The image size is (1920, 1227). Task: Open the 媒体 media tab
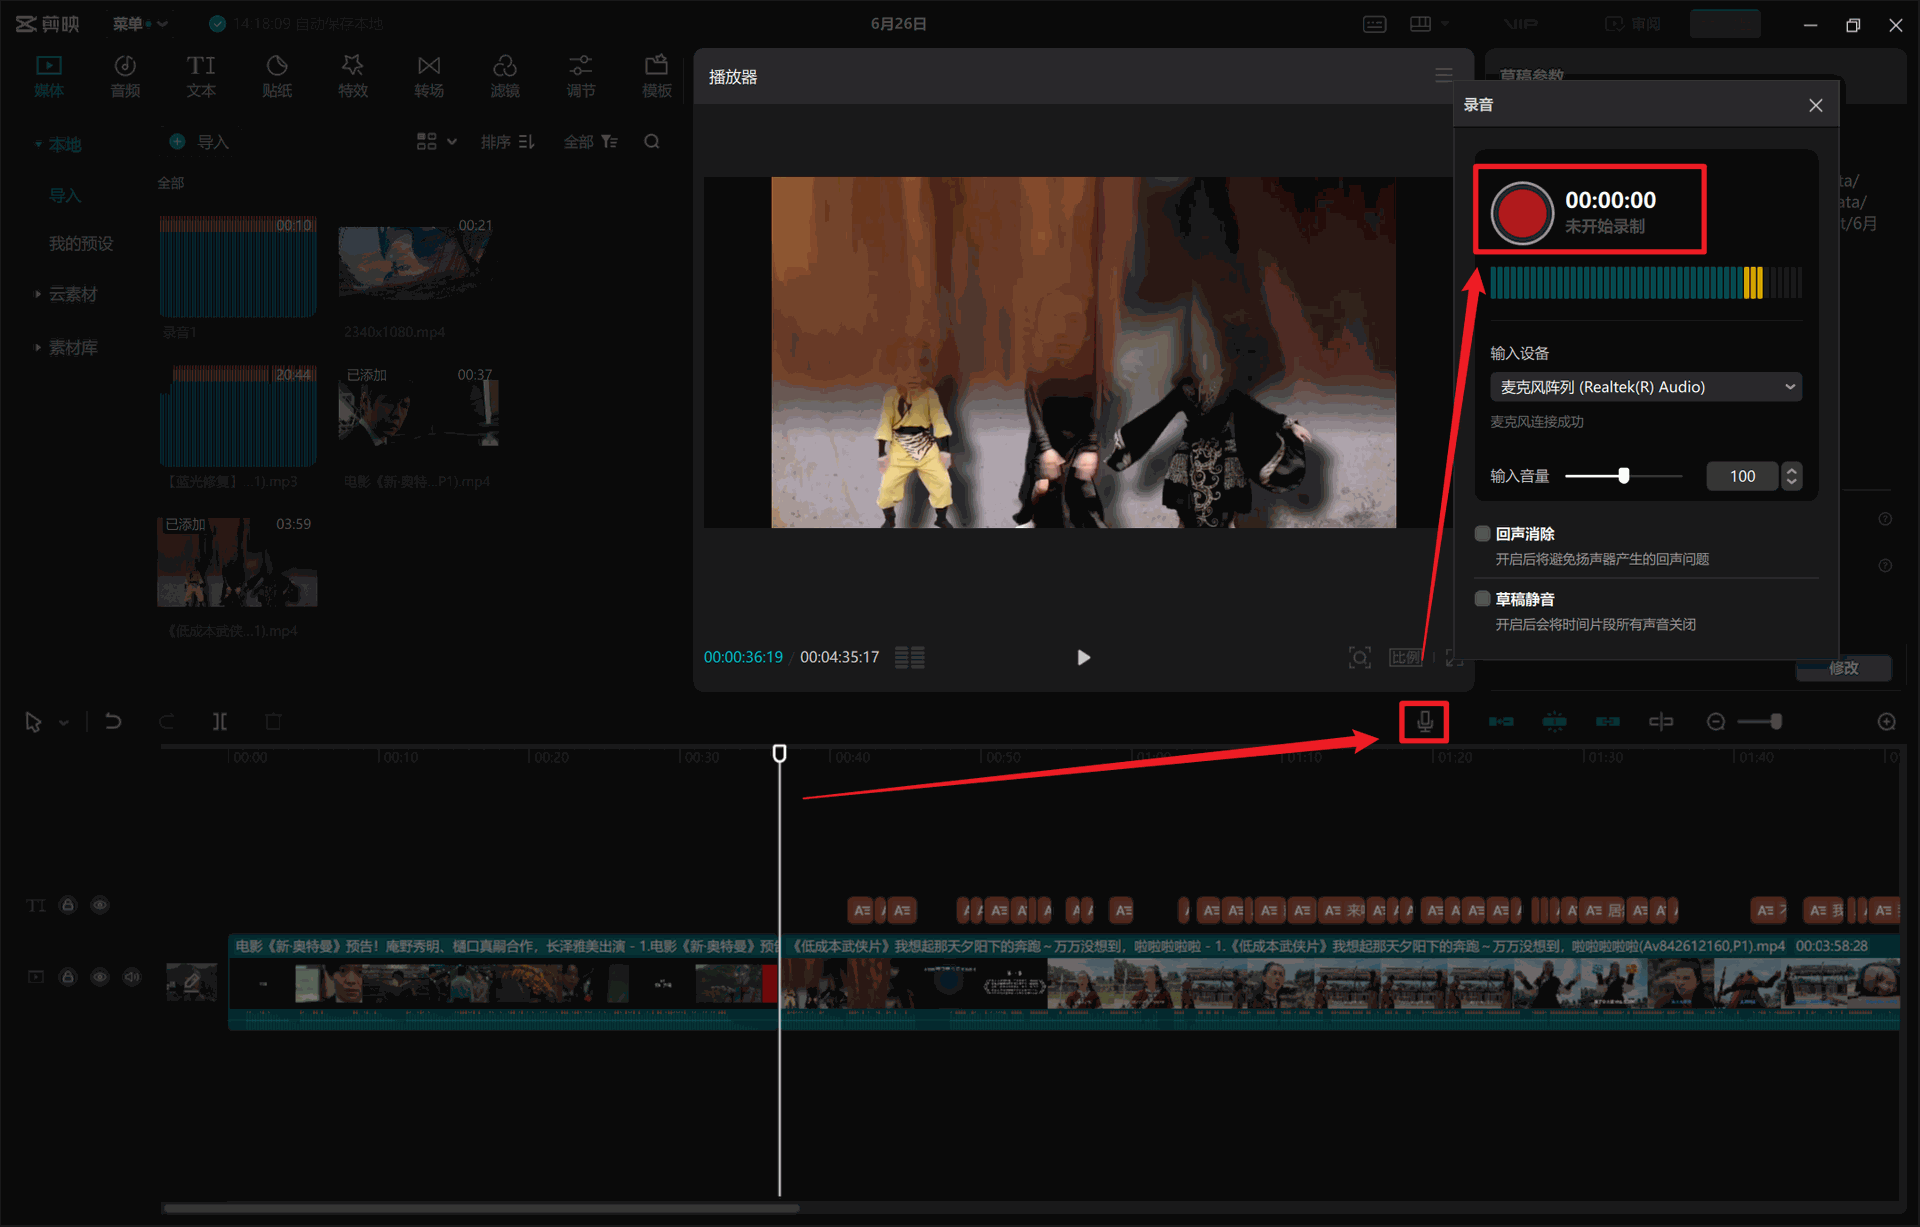click(x=49, y=76)
